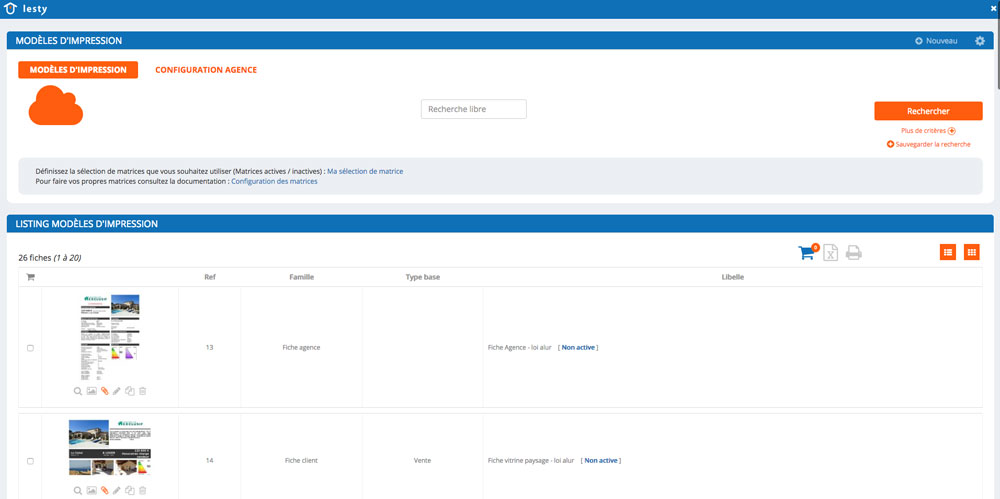Click the orange paperclip icon for ref 13

104,391
